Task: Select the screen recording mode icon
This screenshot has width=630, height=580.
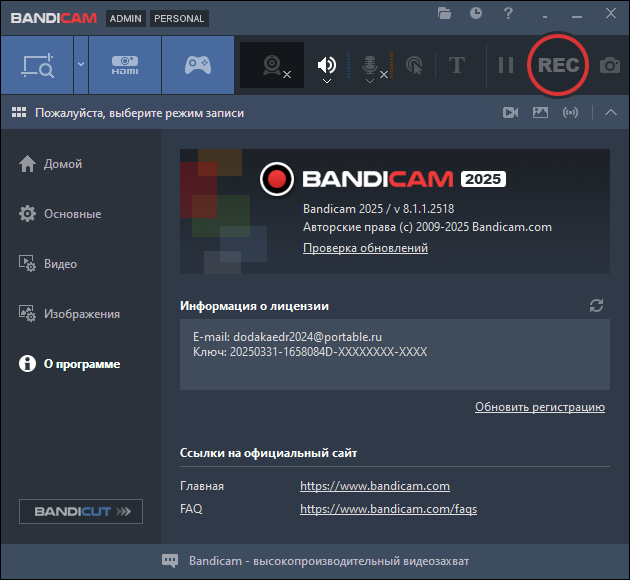Action: pyautogui.click(x=36, y=65)
